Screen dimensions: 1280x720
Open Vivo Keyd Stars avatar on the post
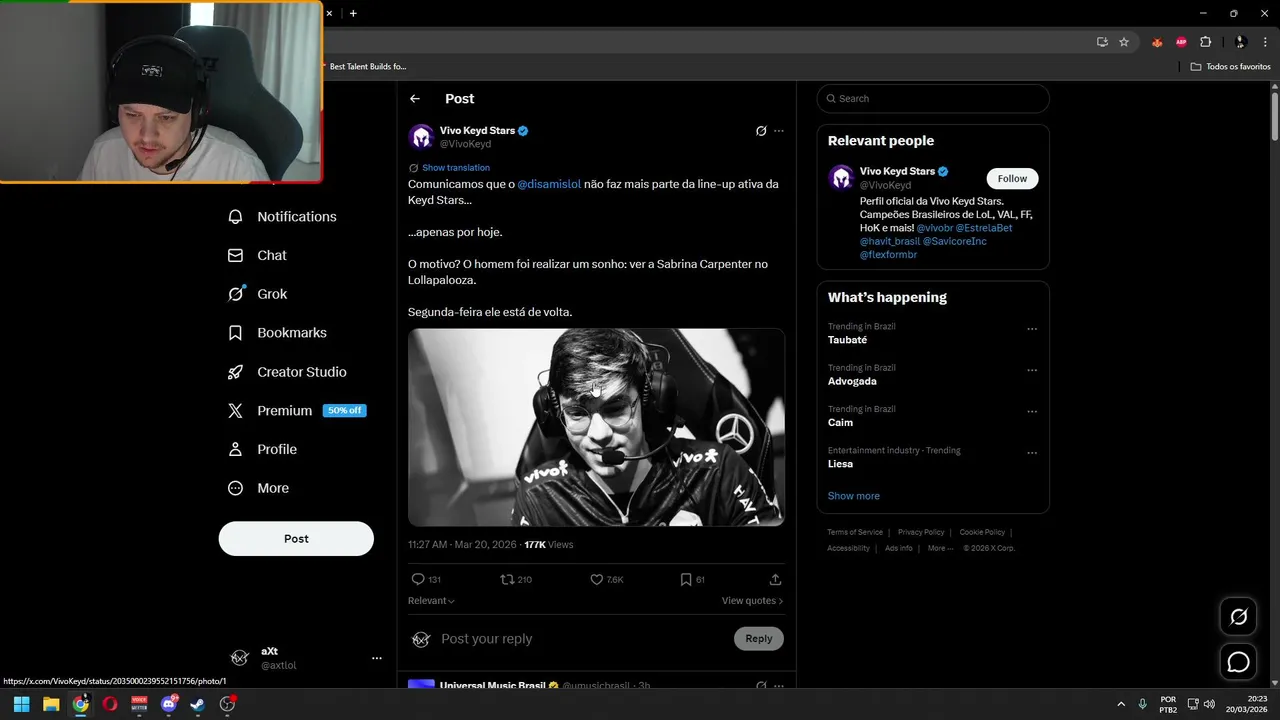[x=422, y=137]
